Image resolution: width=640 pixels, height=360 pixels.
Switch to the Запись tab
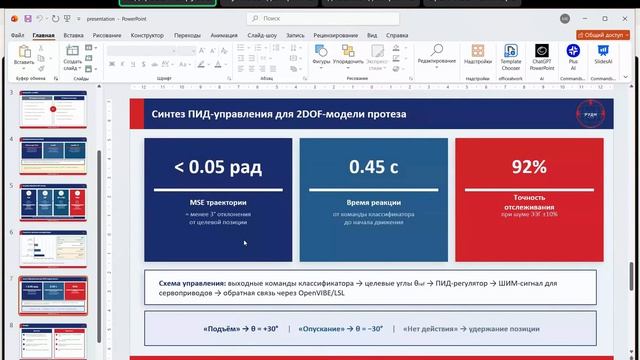tap(295, 36)
